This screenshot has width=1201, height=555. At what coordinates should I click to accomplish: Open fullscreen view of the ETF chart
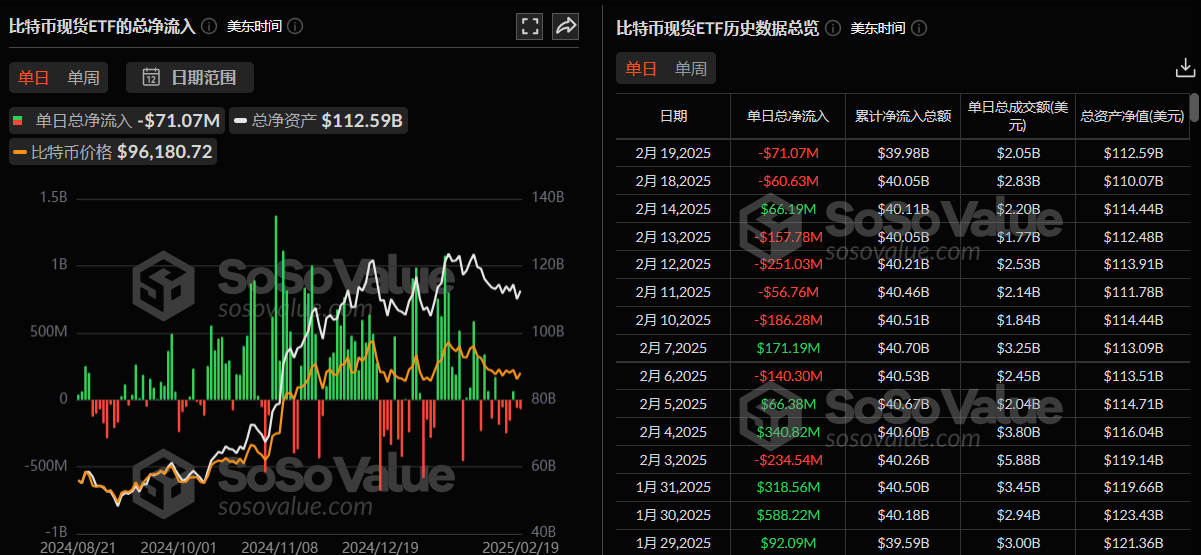[x=530, y=26]
